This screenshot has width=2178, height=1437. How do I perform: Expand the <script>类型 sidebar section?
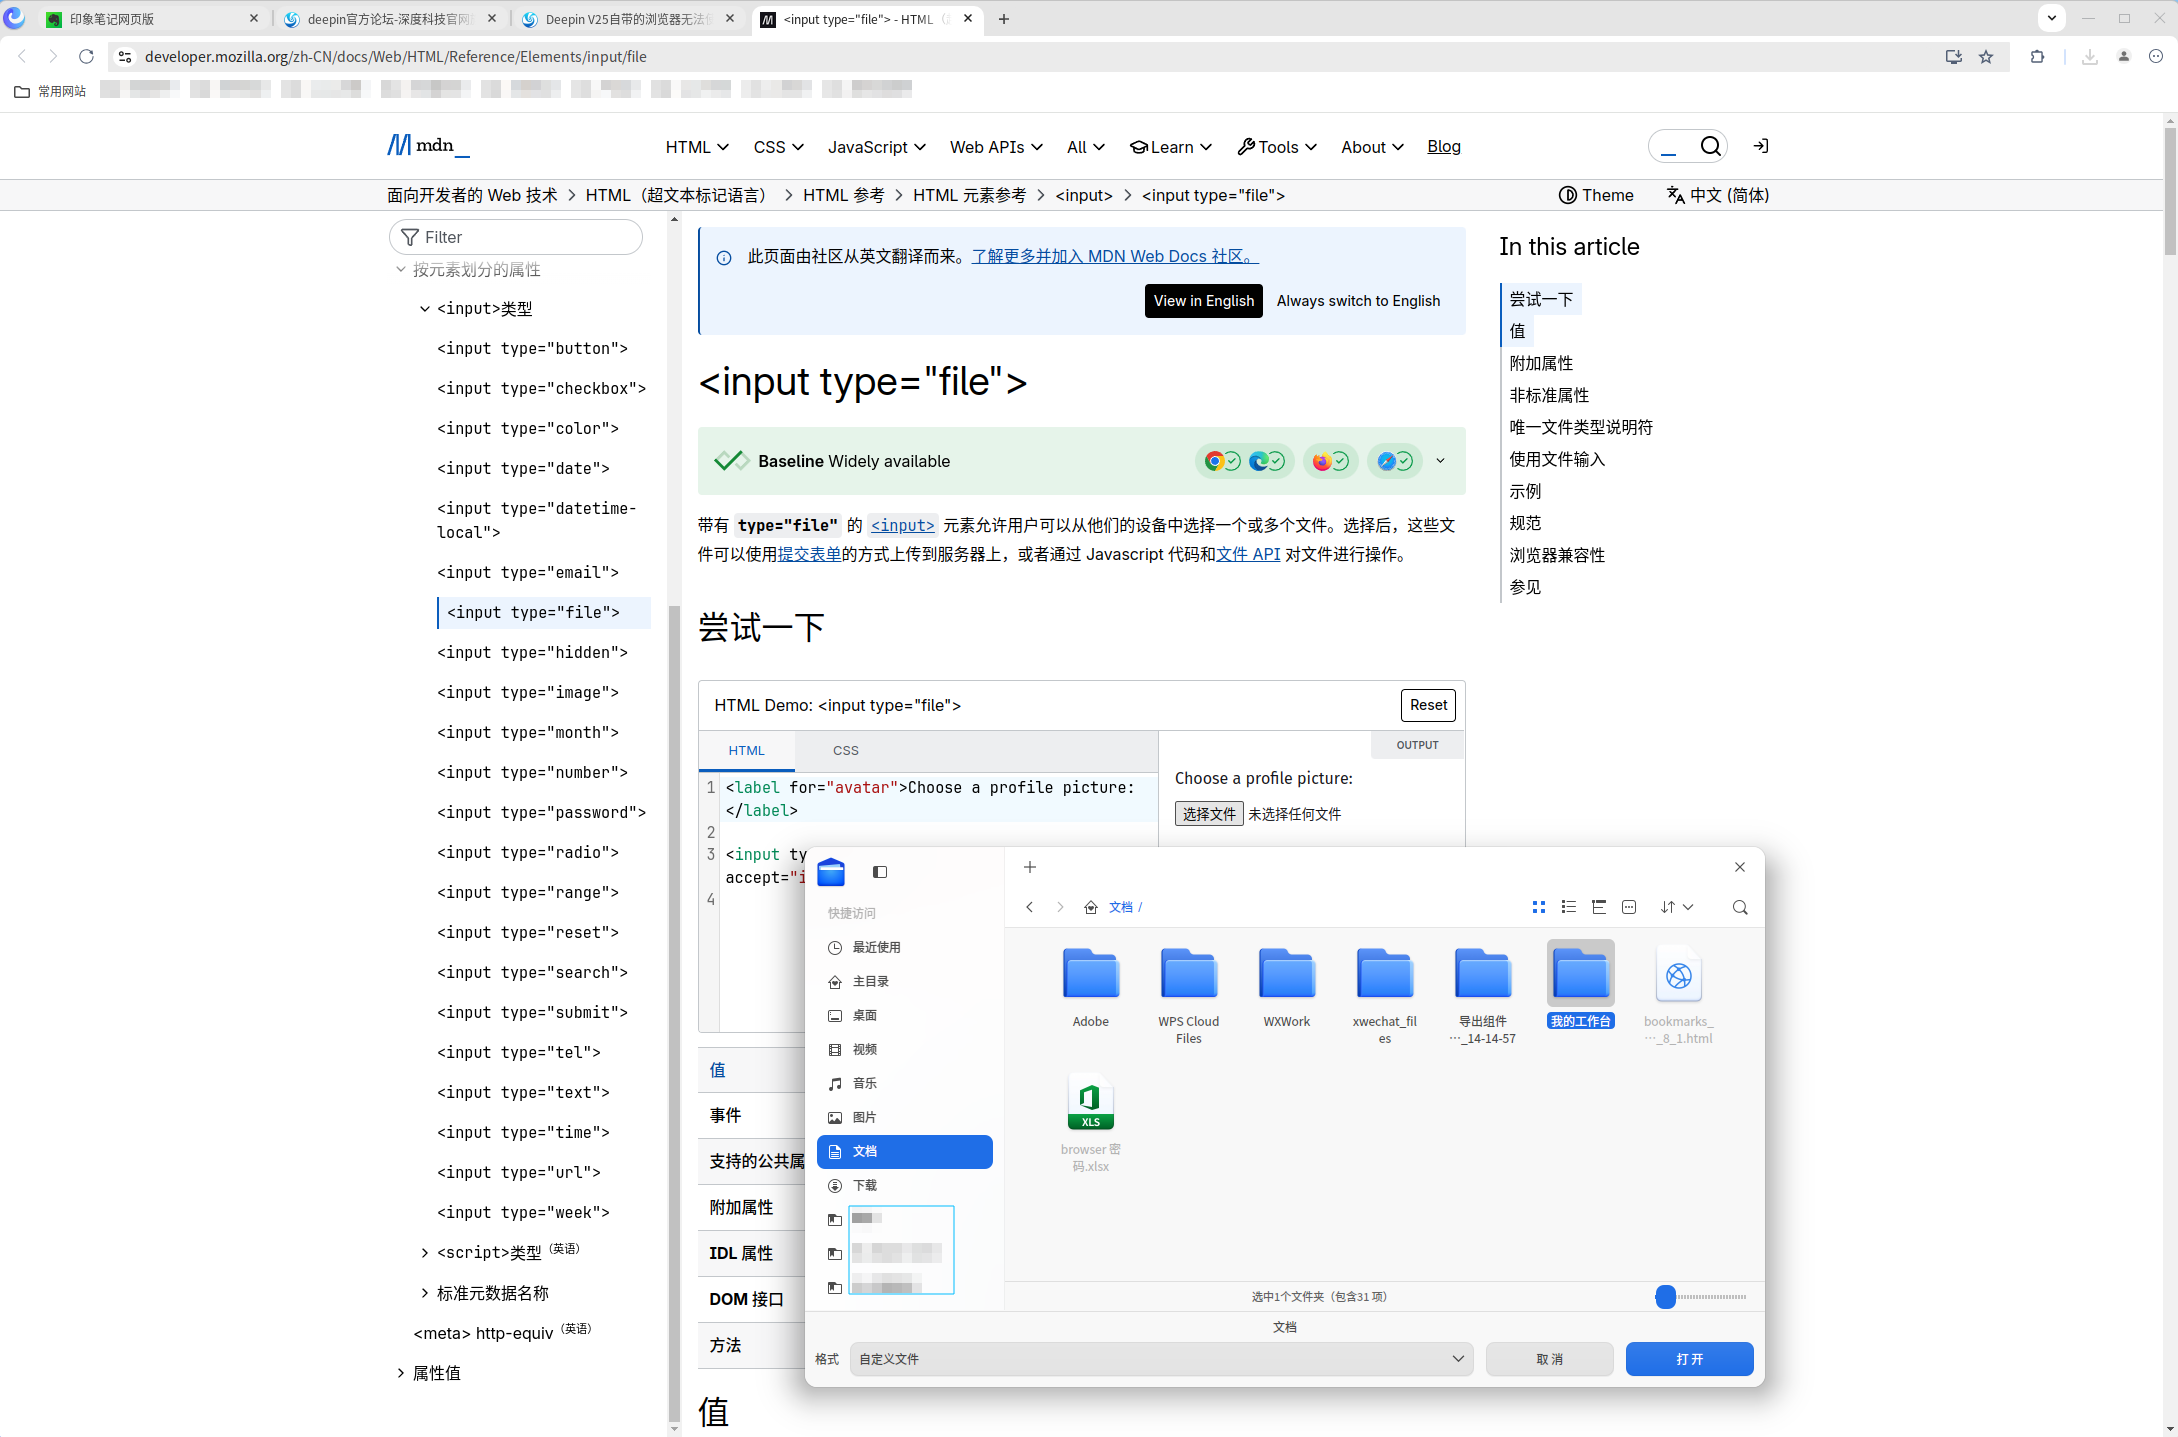(425, 1252)
